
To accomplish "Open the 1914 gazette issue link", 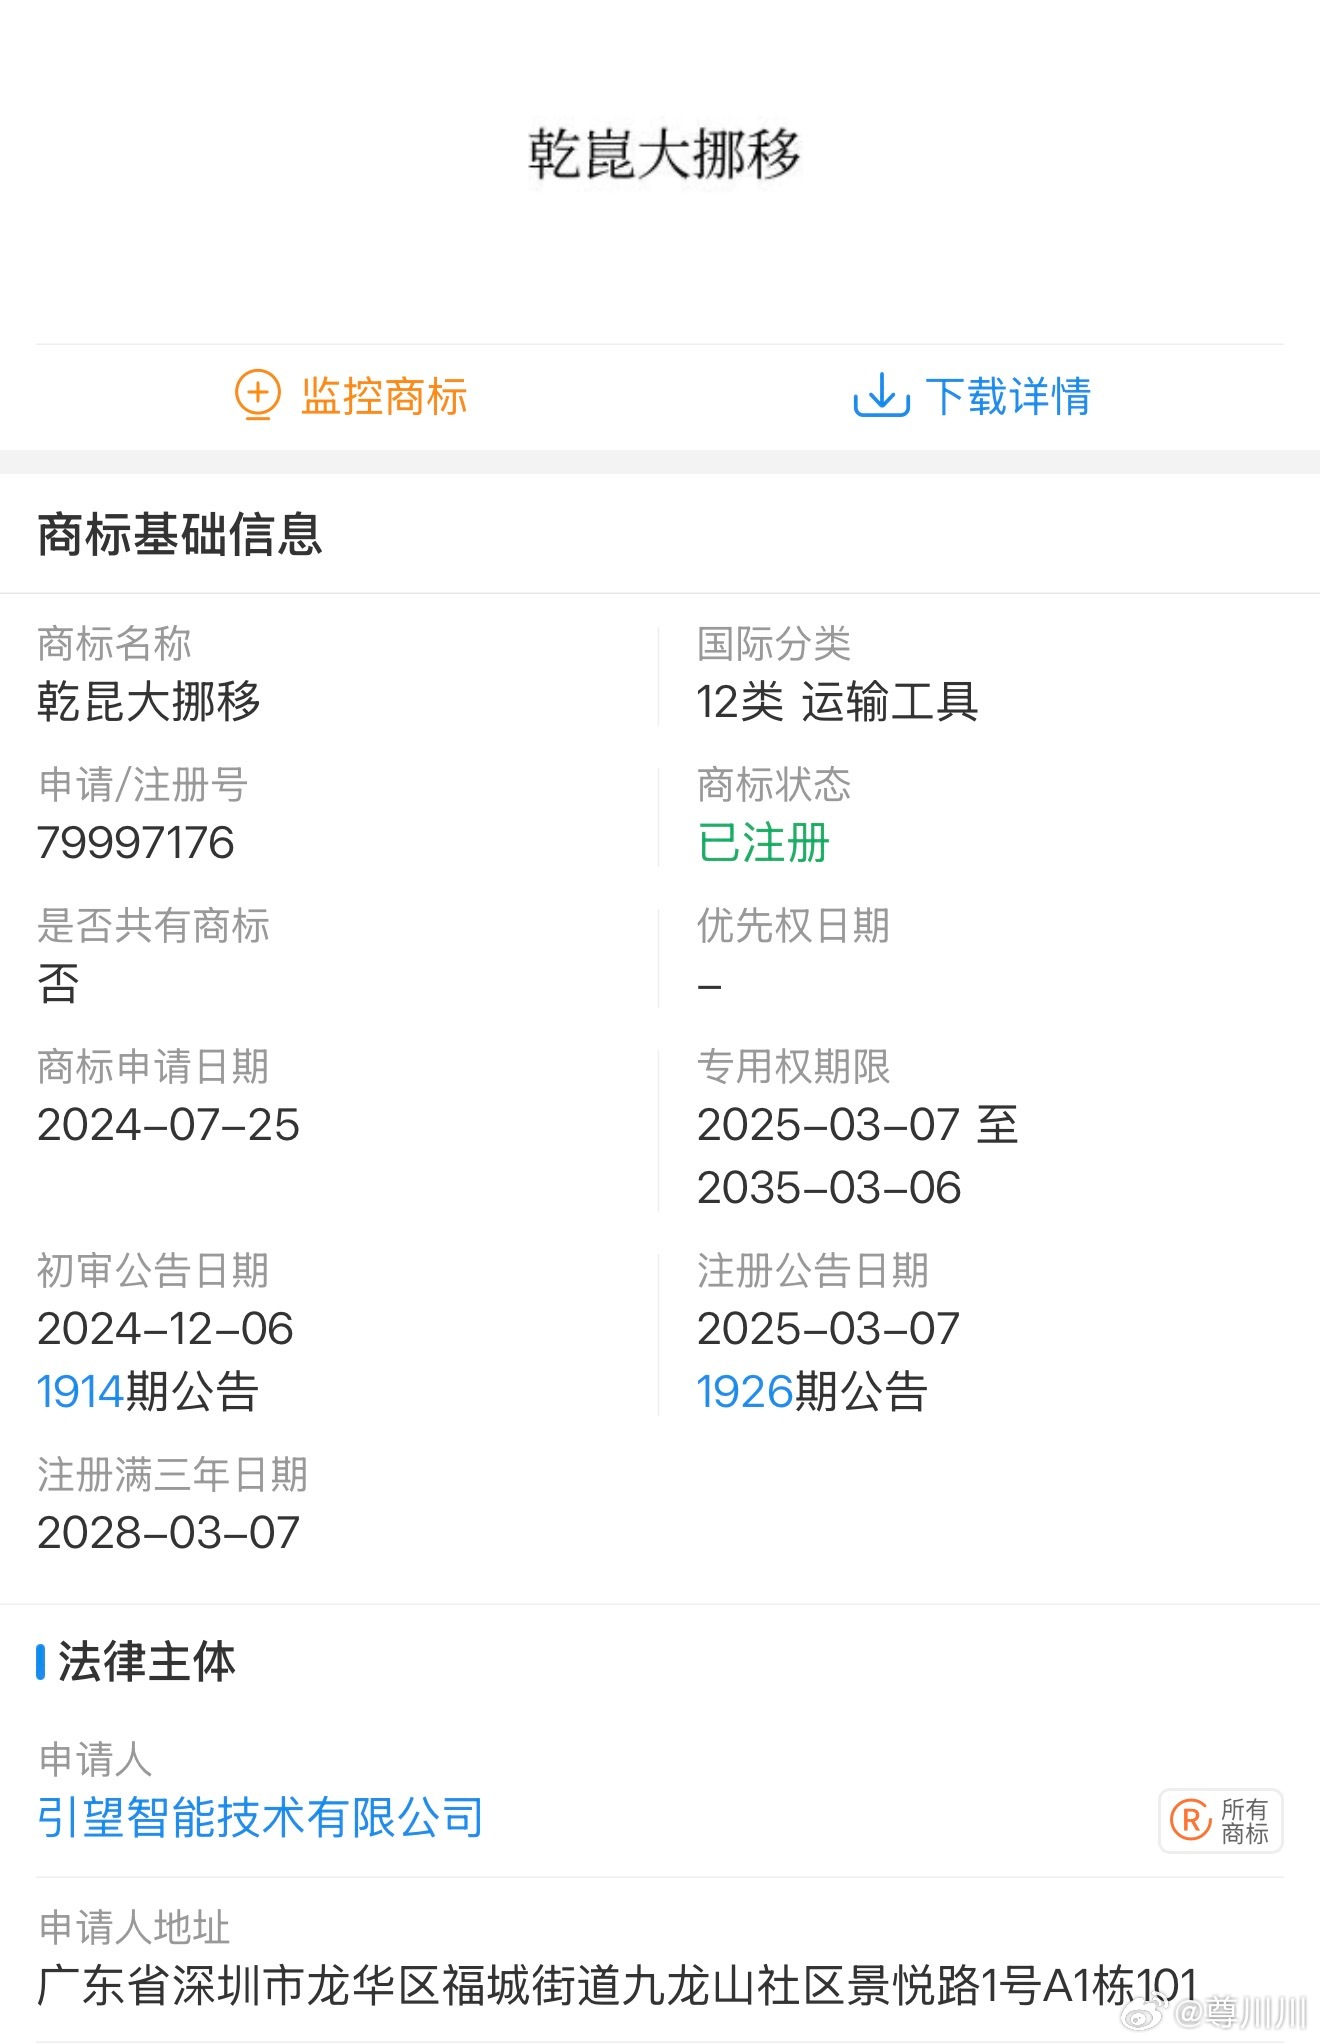I will coord(80,1391).
